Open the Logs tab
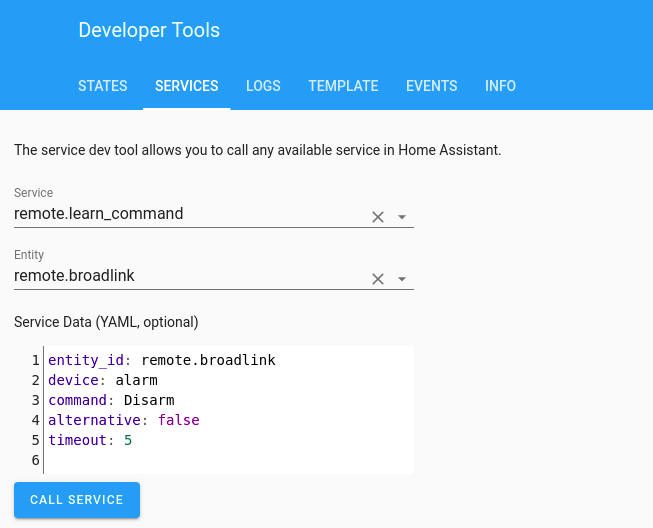The width and height of the screenshot is (653, 528). (263, 86)
